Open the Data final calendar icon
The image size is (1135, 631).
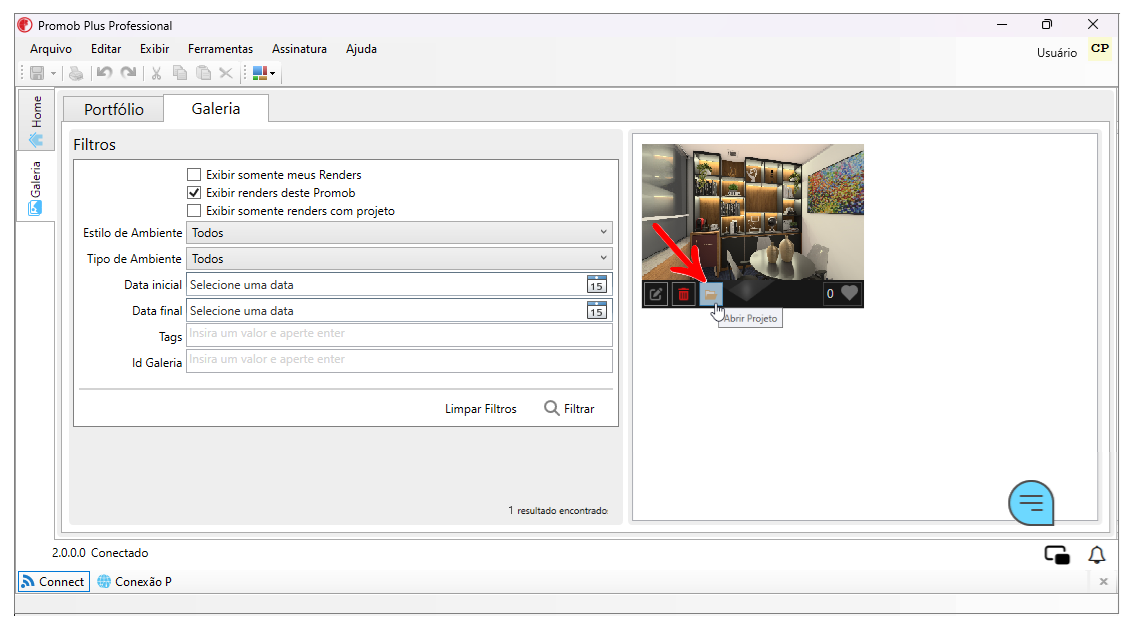[596, 310]
